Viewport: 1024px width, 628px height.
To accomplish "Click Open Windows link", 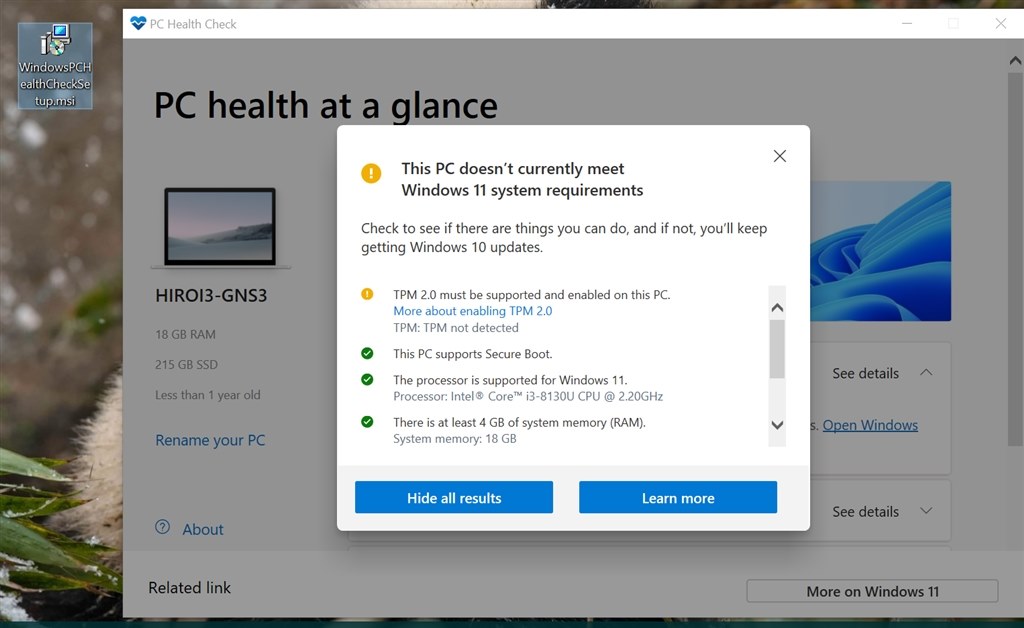I will 870,425.
